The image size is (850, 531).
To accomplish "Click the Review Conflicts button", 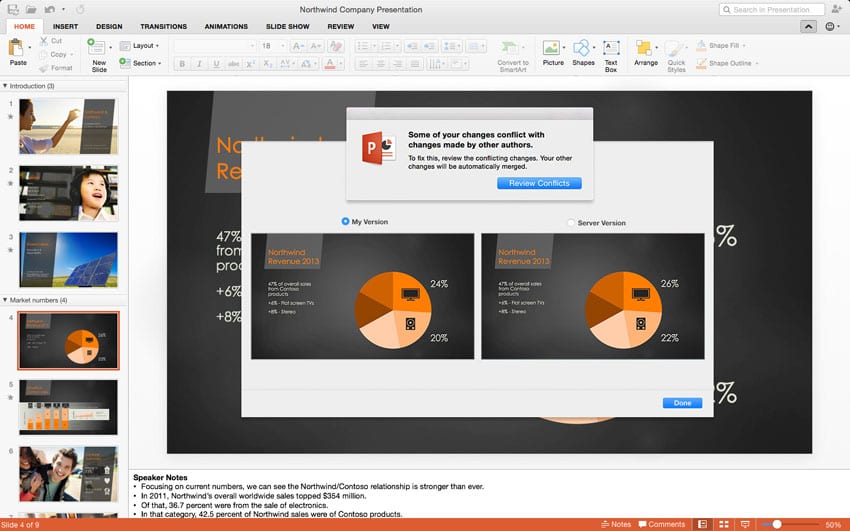I will pyautogui.click(x=538, y=183).
